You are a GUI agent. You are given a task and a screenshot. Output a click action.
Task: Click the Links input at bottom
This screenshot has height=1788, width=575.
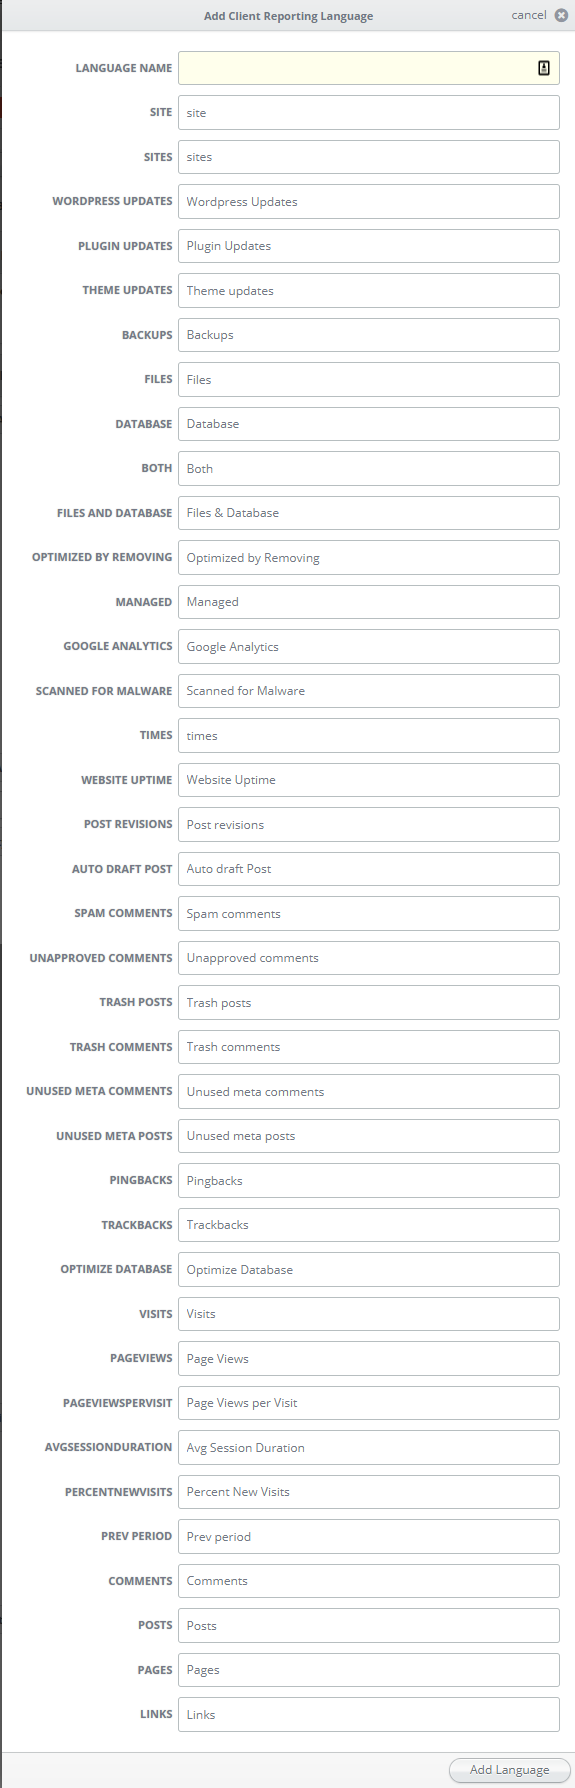[369, 1715]
